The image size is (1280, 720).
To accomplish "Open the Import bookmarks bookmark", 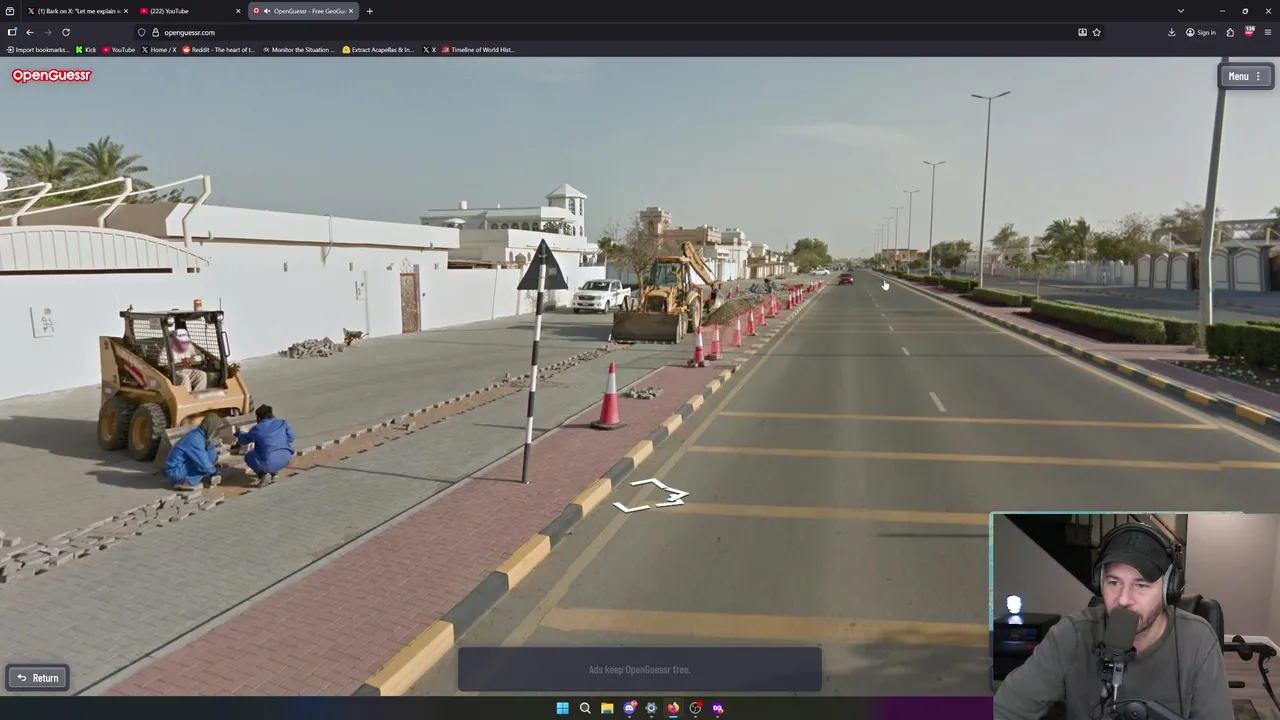I will [37, 49].
